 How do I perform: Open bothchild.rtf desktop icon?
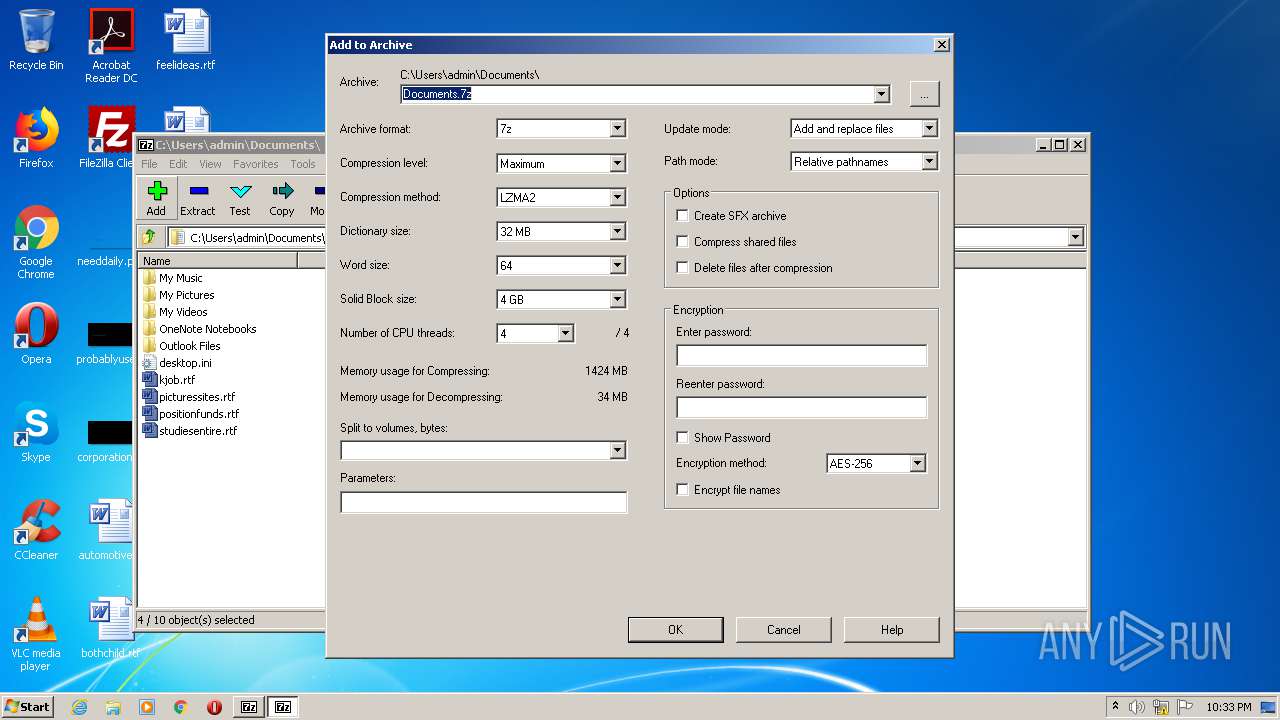[109, 628]
